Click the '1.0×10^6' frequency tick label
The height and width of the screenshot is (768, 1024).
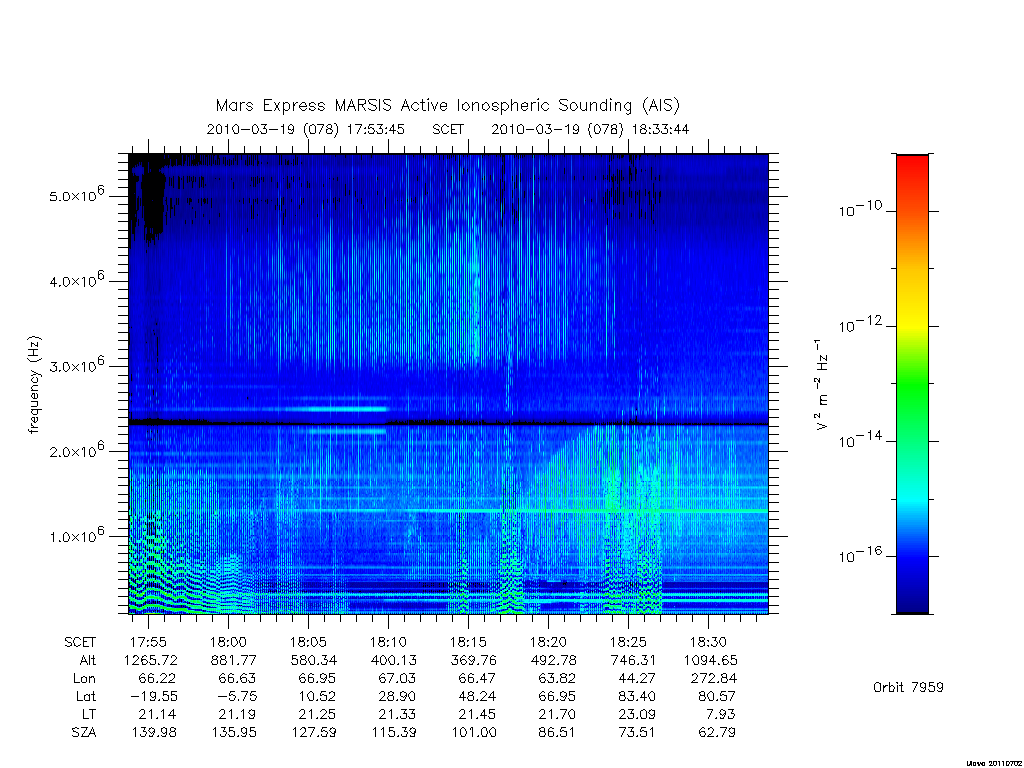pyautogui.click(x=76, y=535)
